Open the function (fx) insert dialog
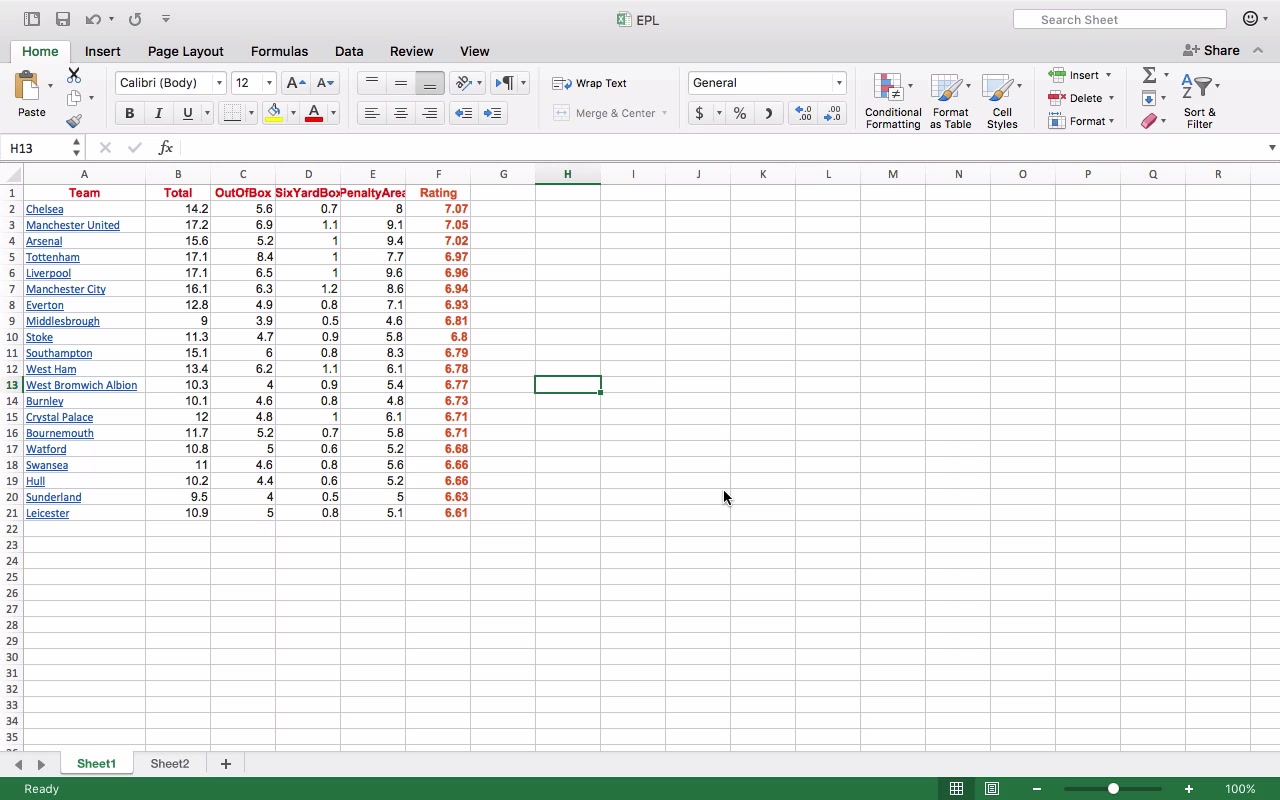Viewport: 1280px width, 800px height. 166,148
